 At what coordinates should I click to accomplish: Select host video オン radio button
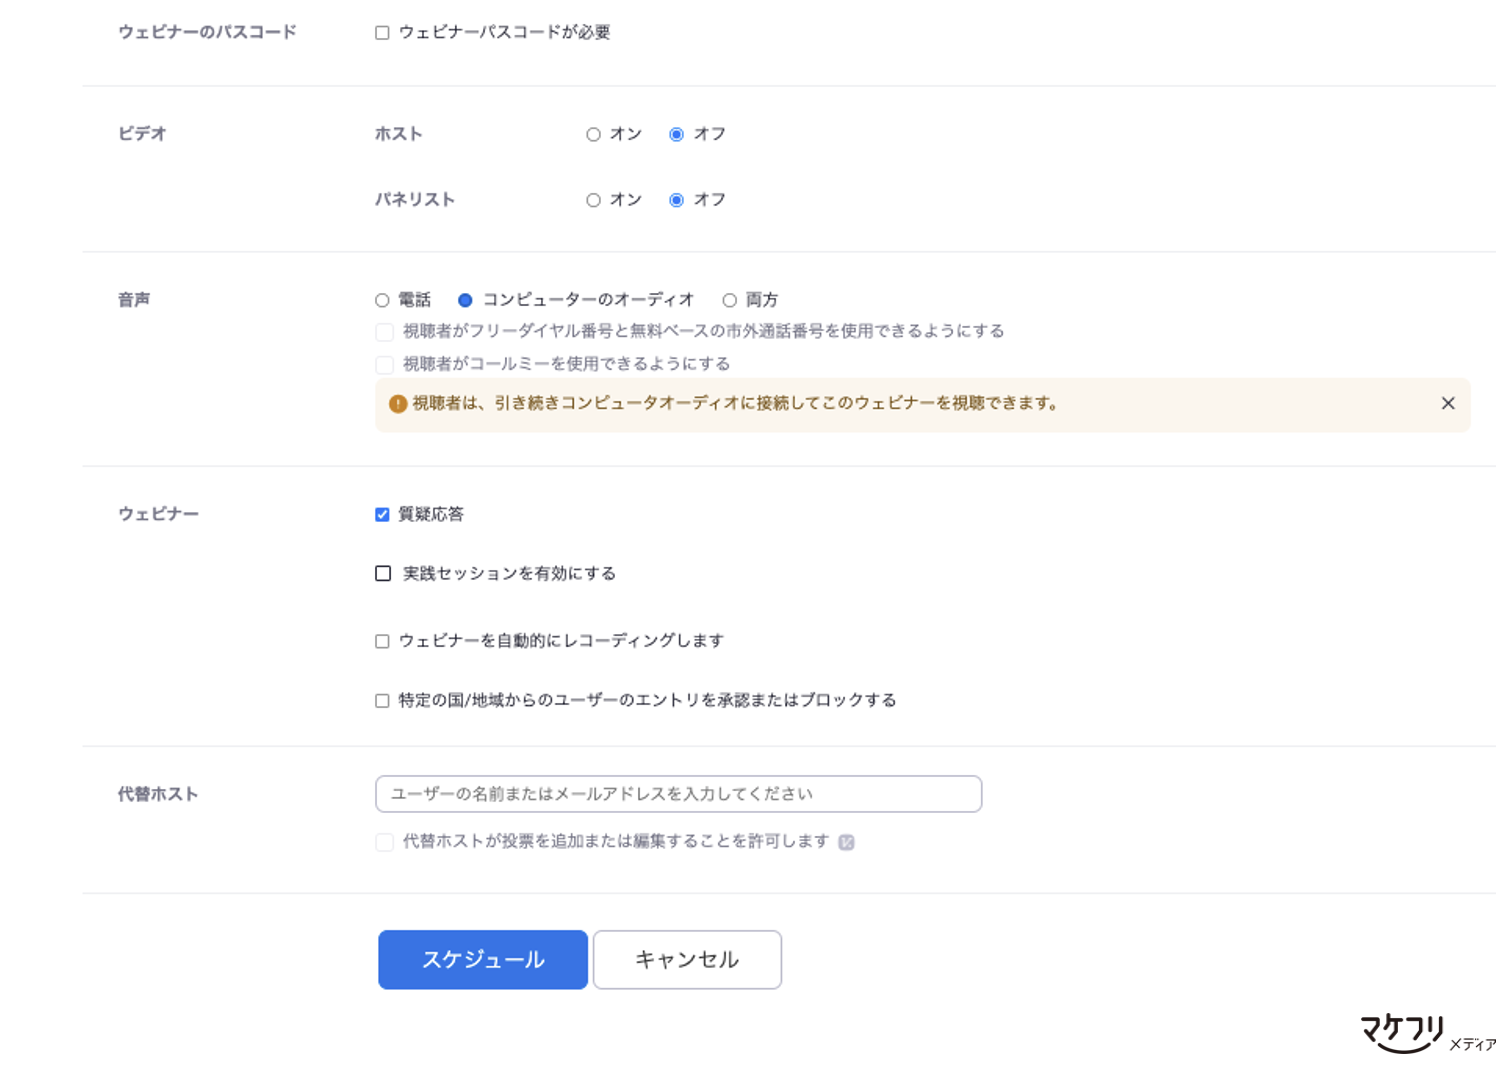(x=593, y=134)
